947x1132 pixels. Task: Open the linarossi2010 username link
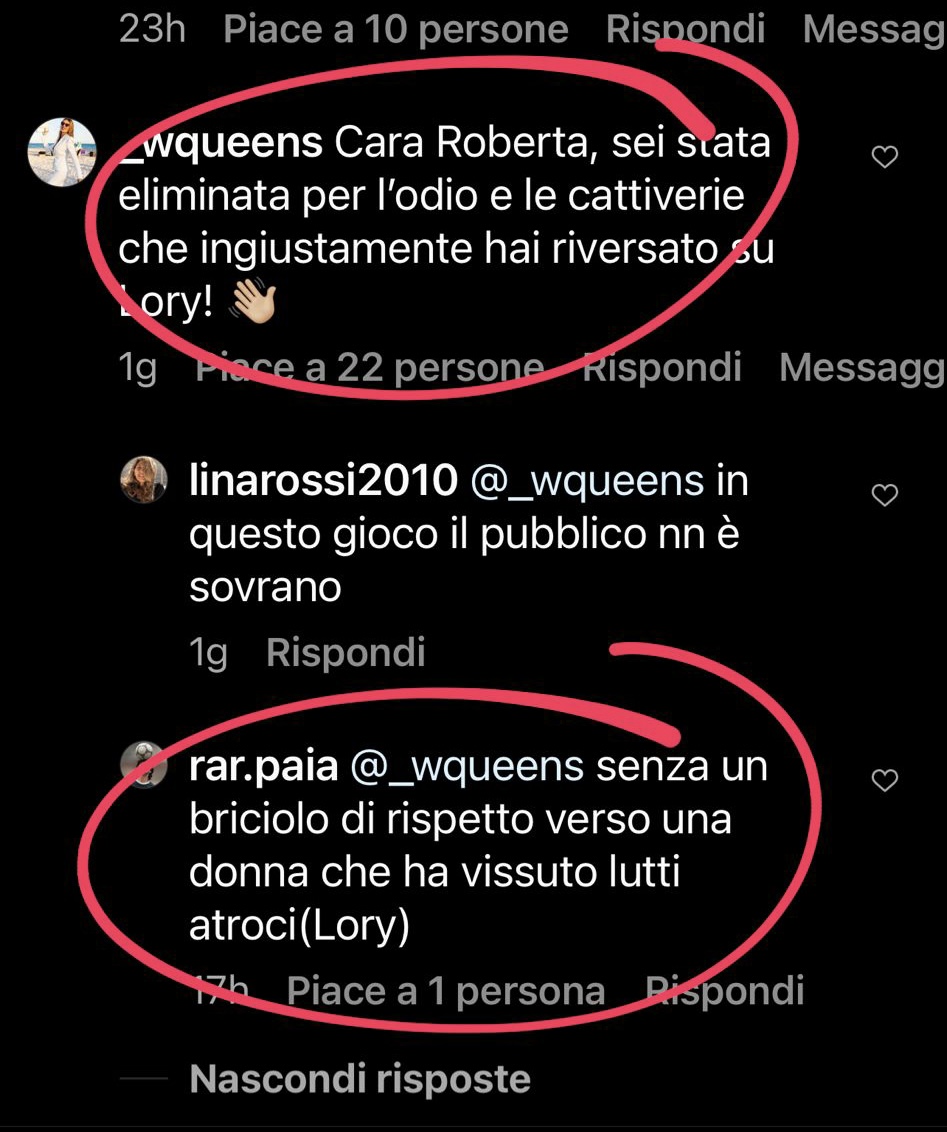pos(323,481)
